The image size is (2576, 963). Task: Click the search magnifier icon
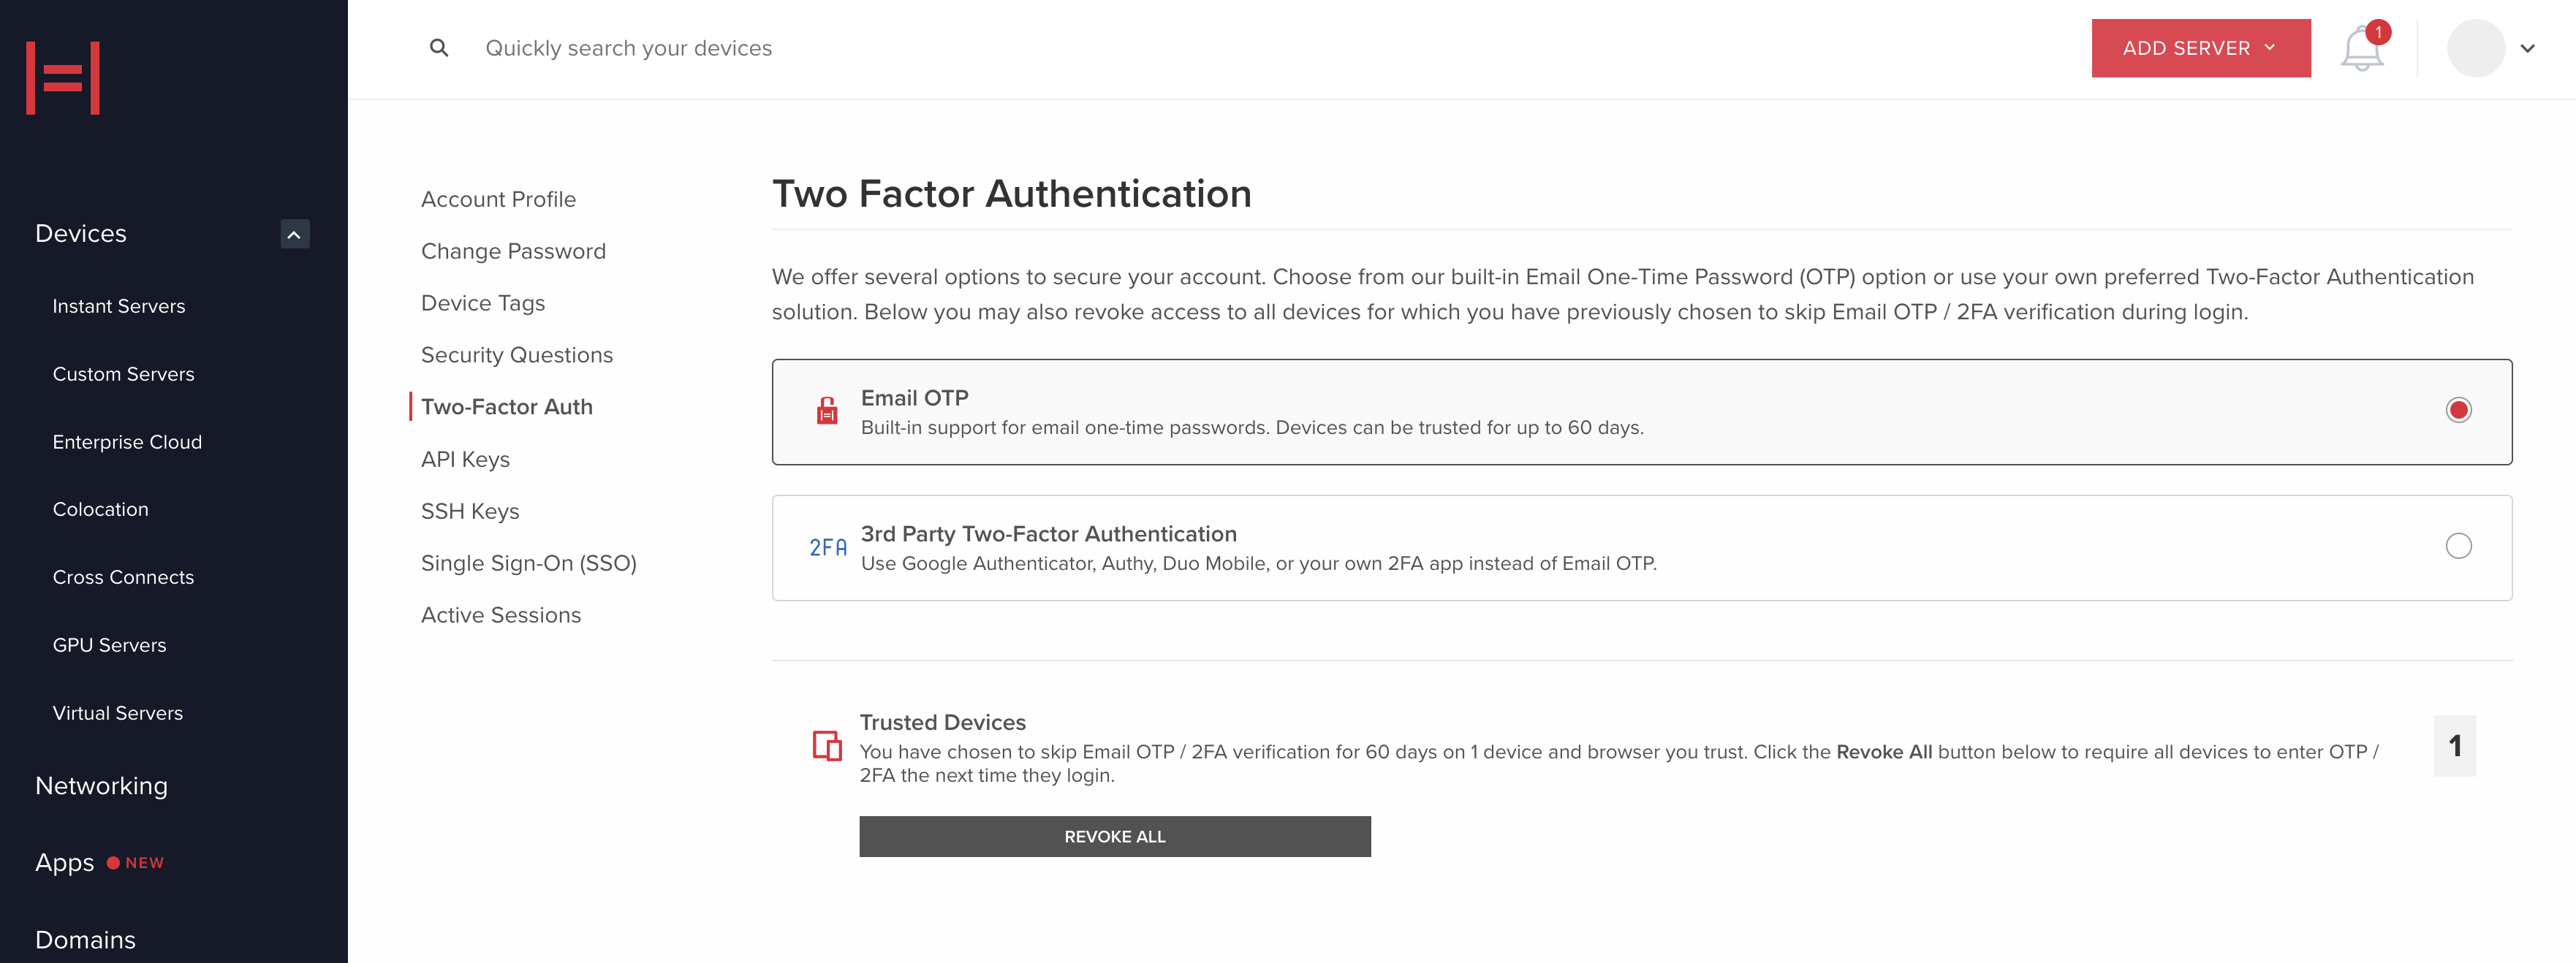coord(438,48)
